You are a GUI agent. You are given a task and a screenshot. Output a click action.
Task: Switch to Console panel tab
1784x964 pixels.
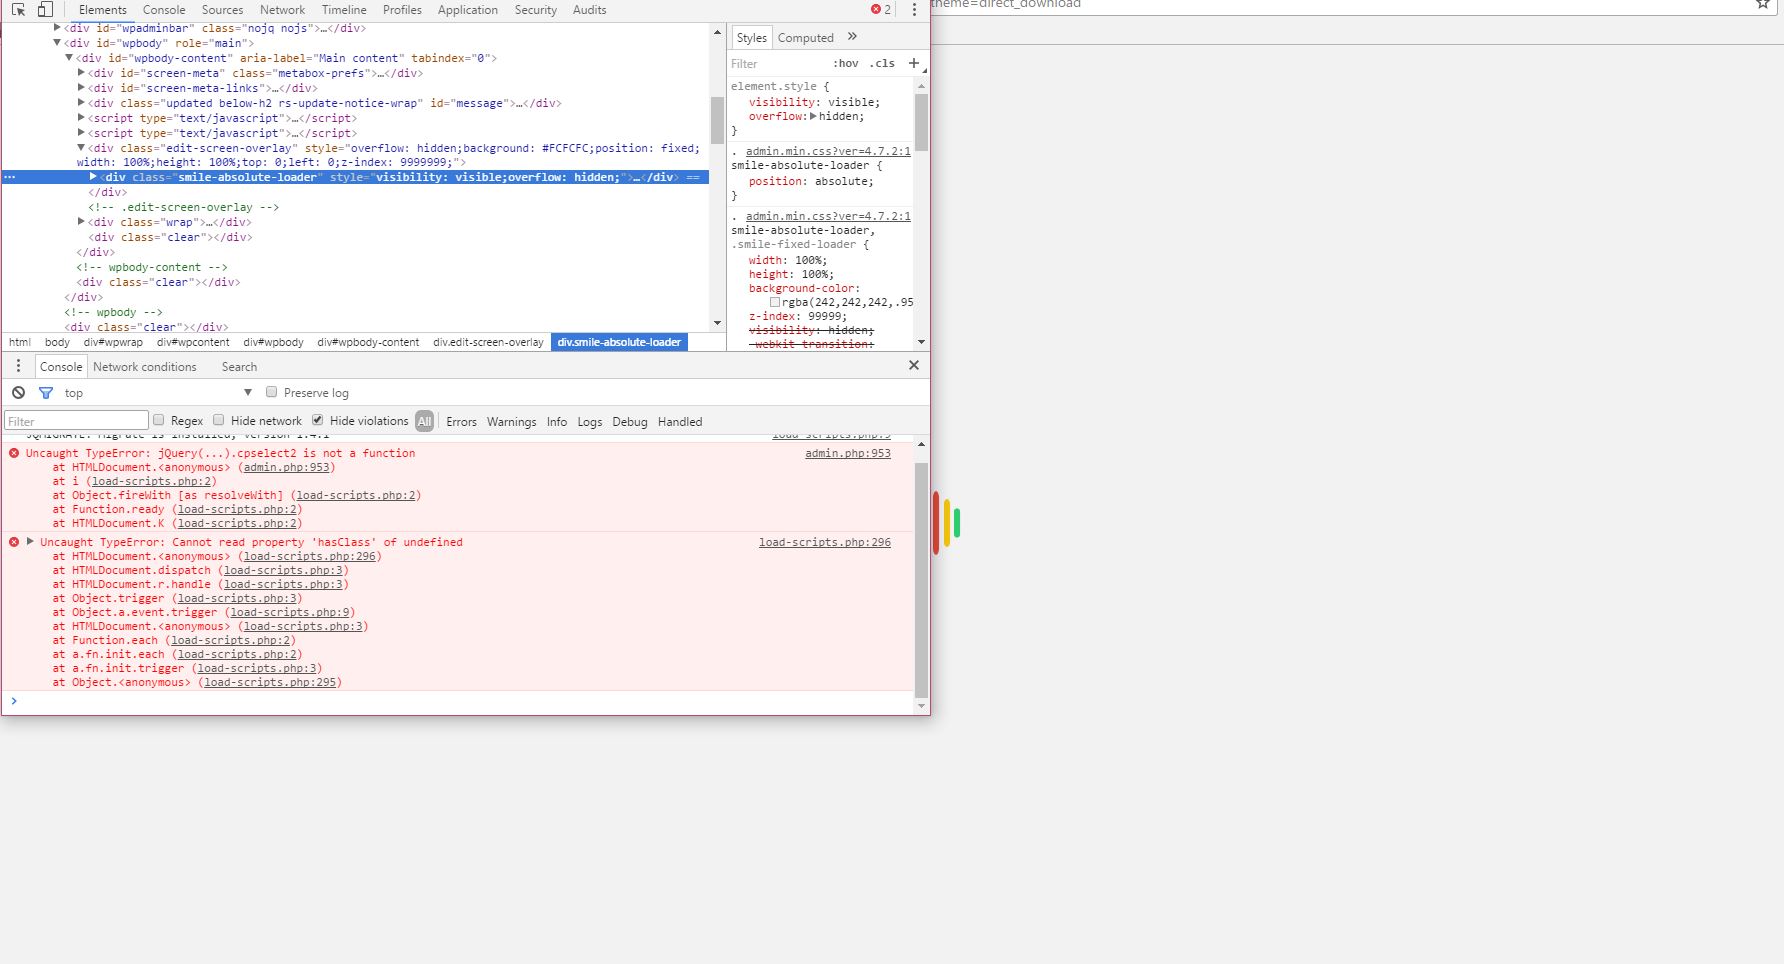164,10
